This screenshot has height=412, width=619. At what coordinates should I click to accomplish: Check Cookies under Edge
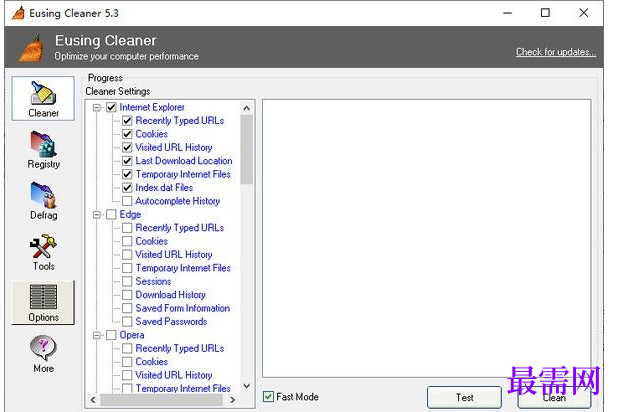click(127, 242)
